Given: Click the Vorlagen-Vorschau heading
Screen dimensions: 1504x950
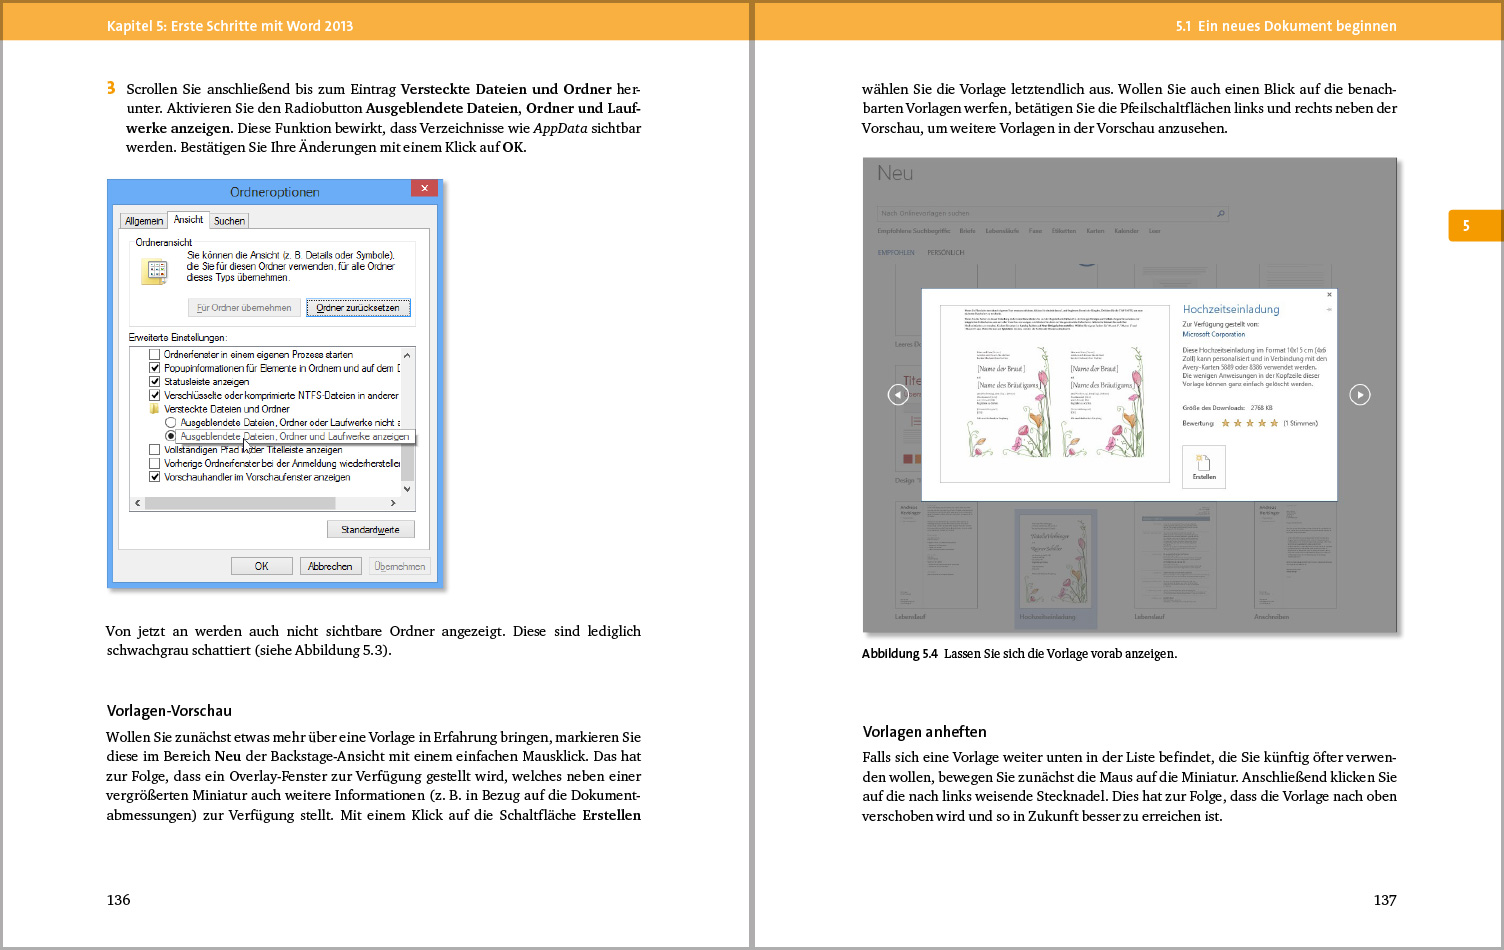Looking at the screenshot, I should click(x=169, y=711).
